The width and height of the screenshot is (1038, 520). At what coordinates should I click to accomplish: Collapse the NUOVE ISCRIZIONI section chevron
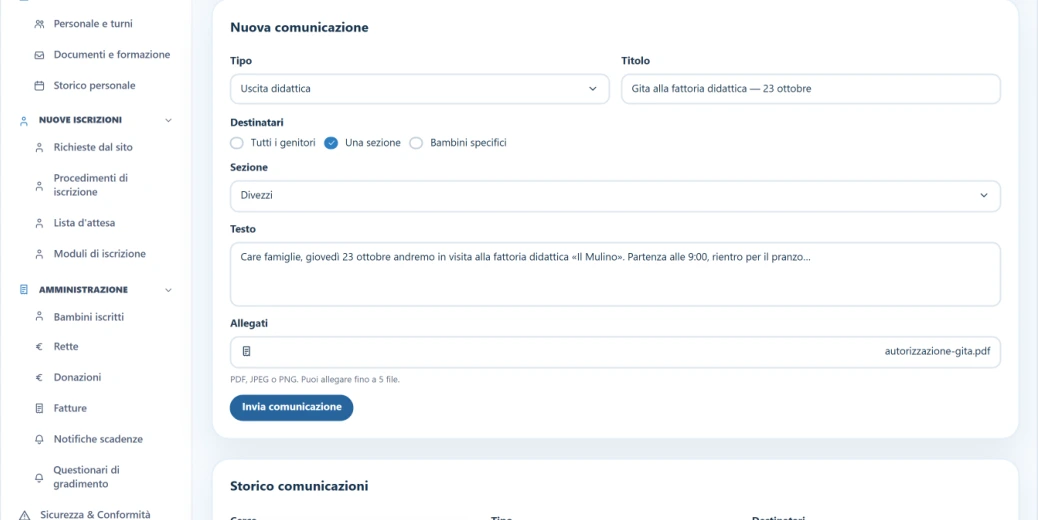pyautogui.click(x=168, y=120)
